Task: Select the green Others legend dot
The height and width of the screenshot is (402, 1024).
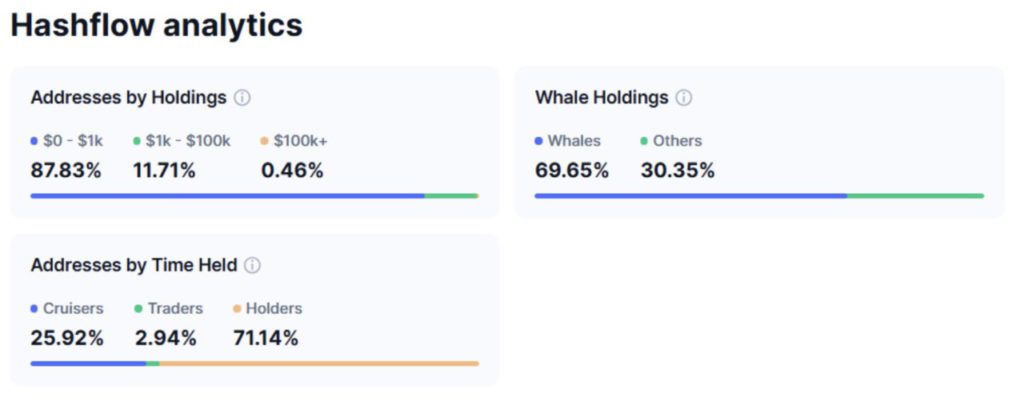Action: (x=644, y=141)
